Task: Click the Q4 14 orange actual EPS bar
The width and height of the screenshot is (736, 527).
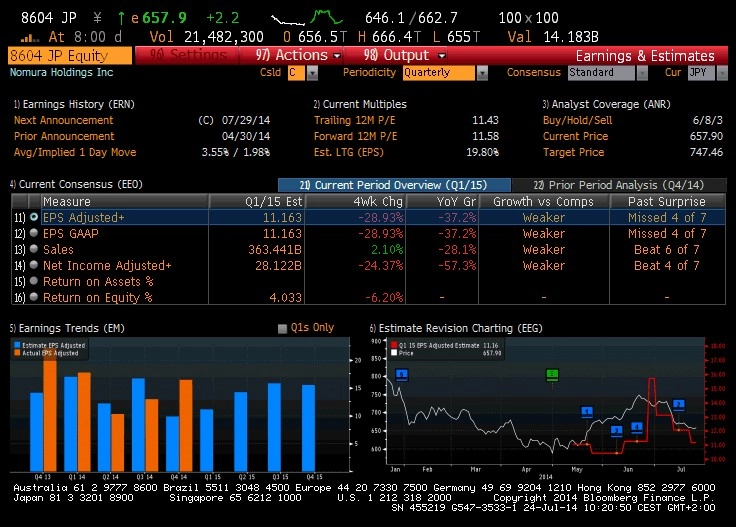Action: (186, 426)
